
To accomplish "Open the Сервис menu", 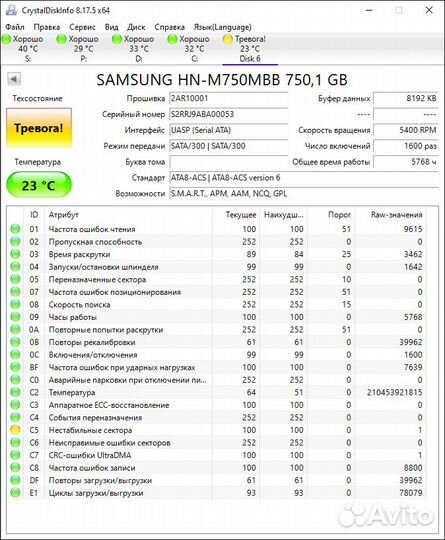I will (x=82, y=27).
